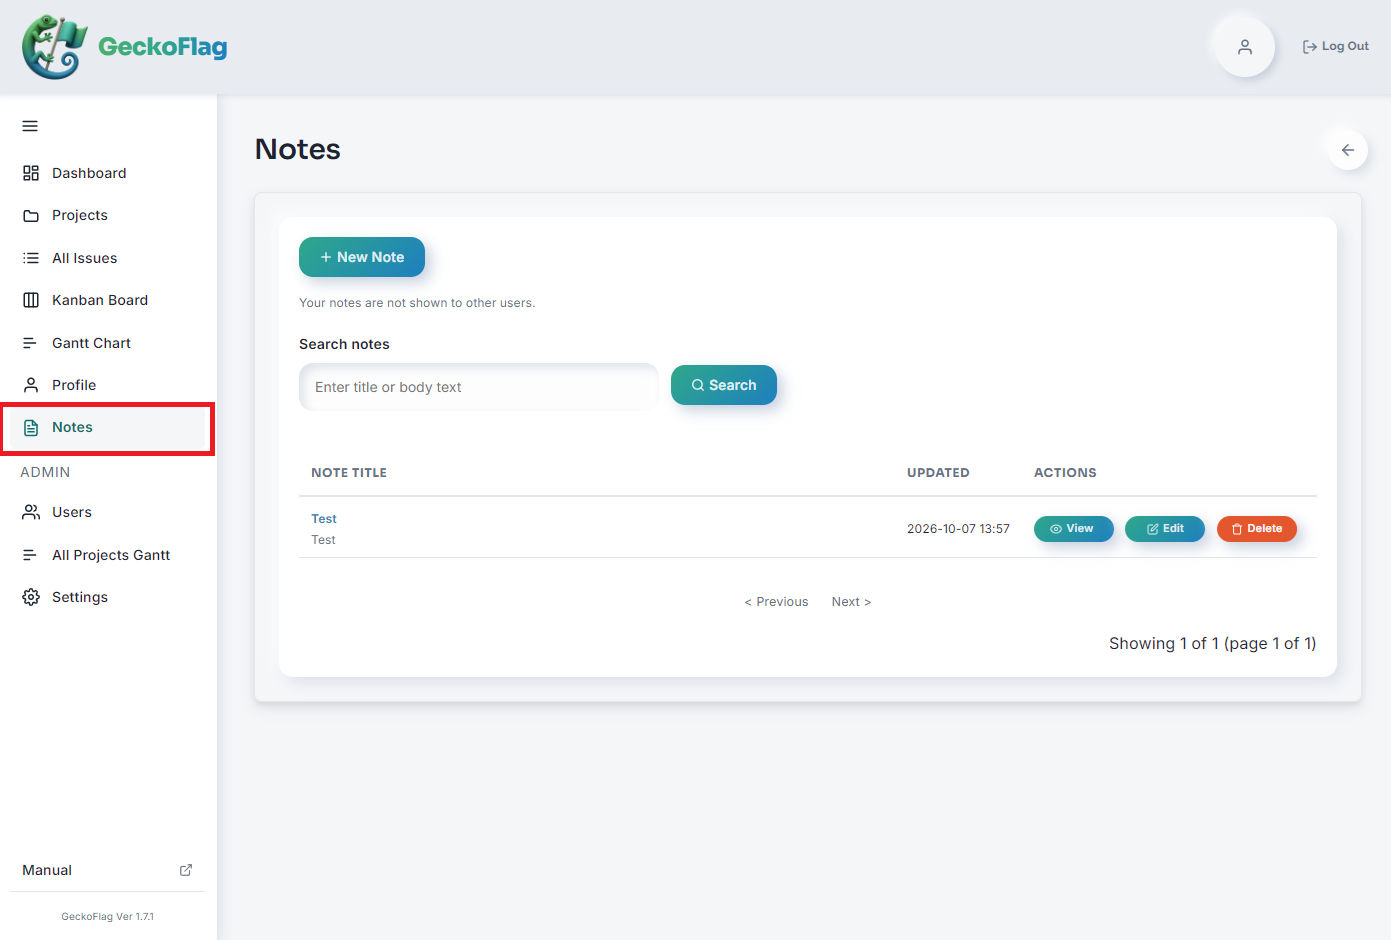Click the Users people icon
The width and height of the screenshot is (1391, 940).
point(31,512)
